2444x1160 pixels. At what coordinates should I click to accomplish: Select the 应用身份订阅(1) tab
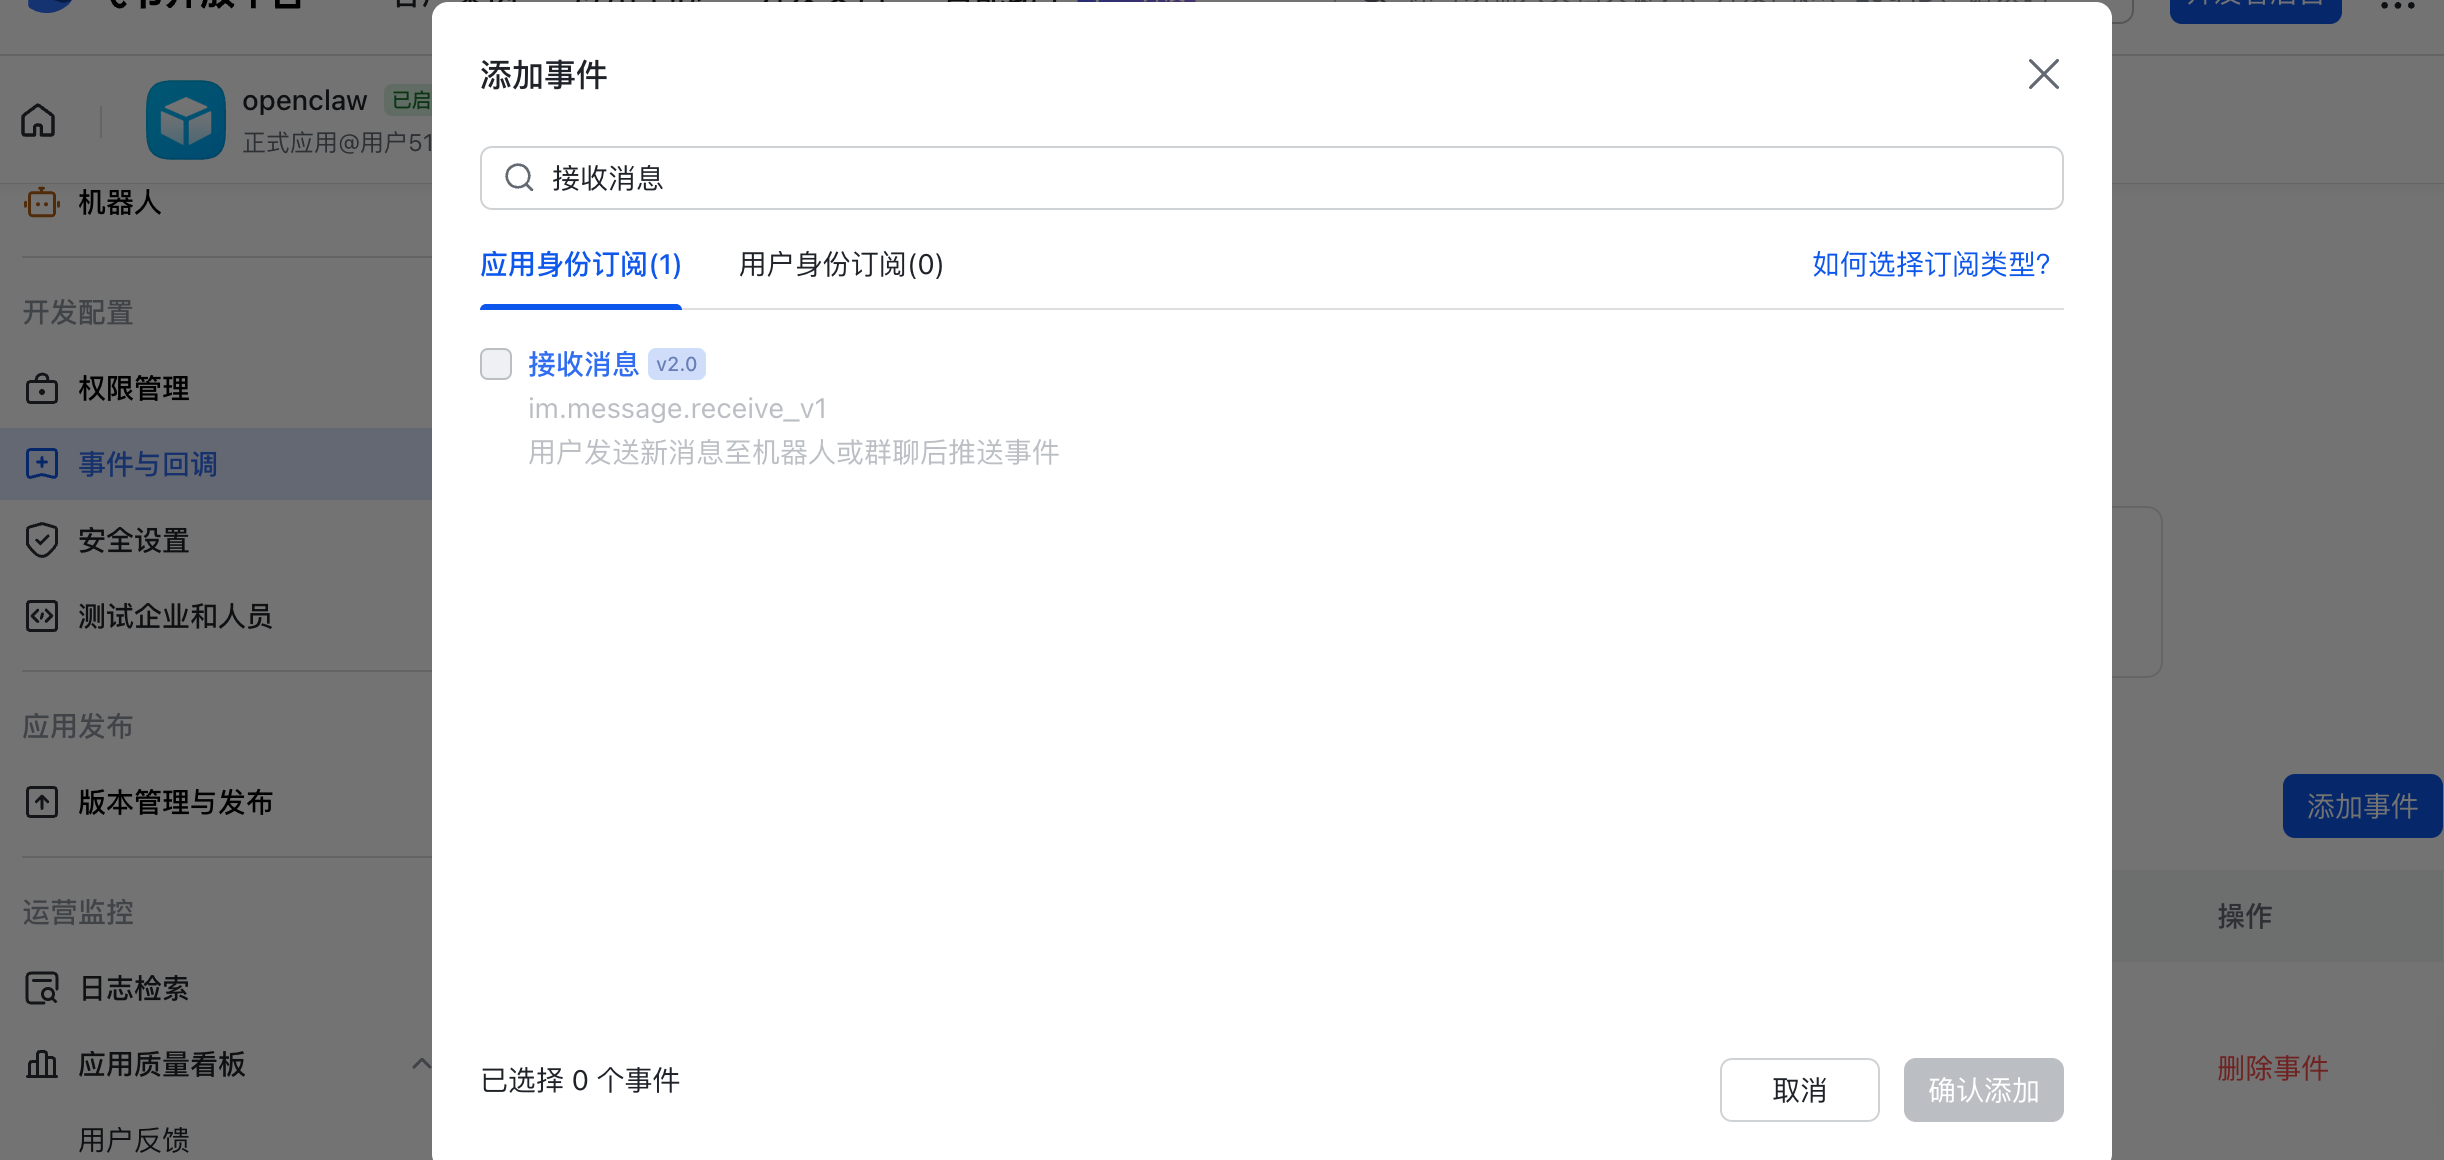[580, 265]
